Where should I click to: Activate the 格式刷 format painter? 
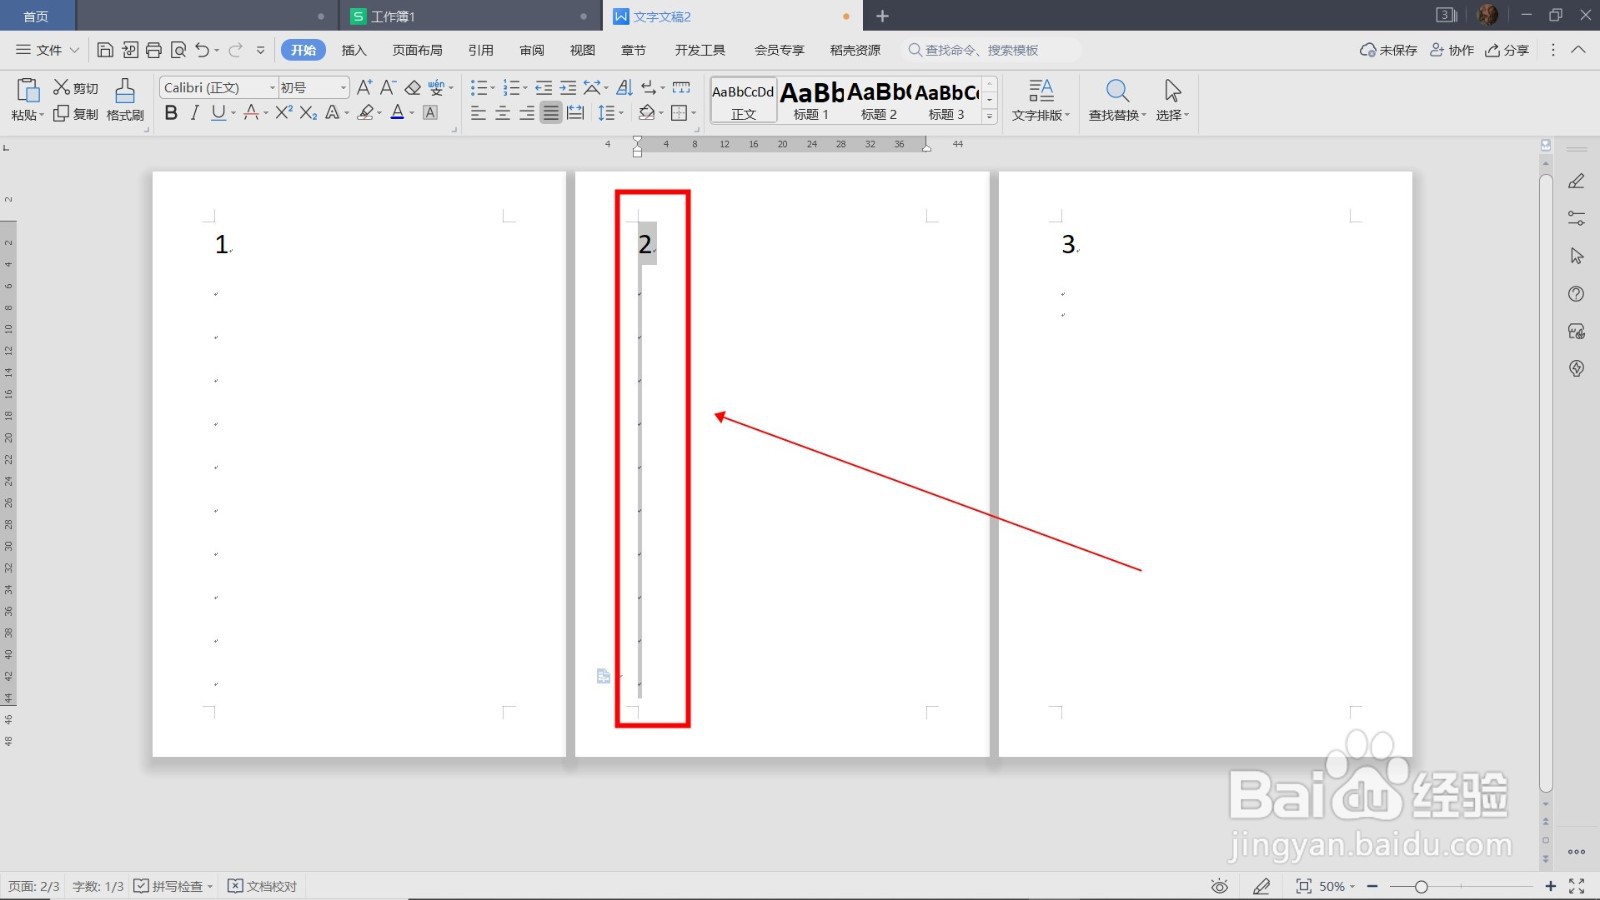(x=125, y=100)
